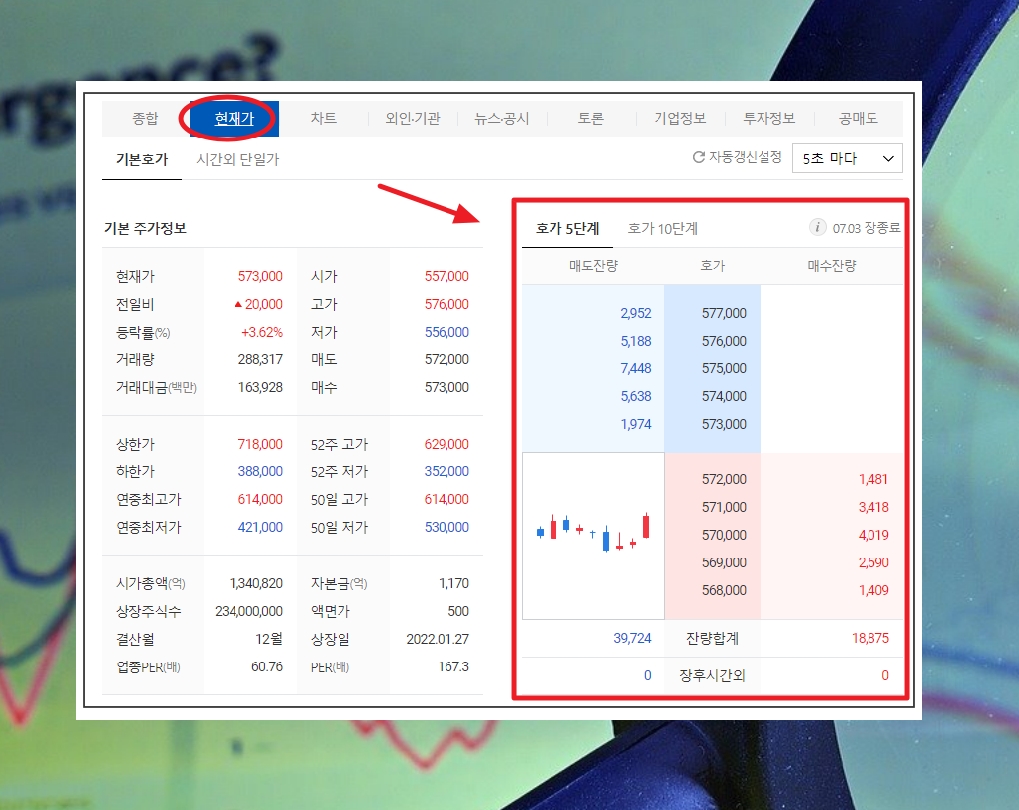The height and width of the screenshot is (810, 1019).
Task: Click the 상장일 value 2022.01.27
Action: [437, 639]
